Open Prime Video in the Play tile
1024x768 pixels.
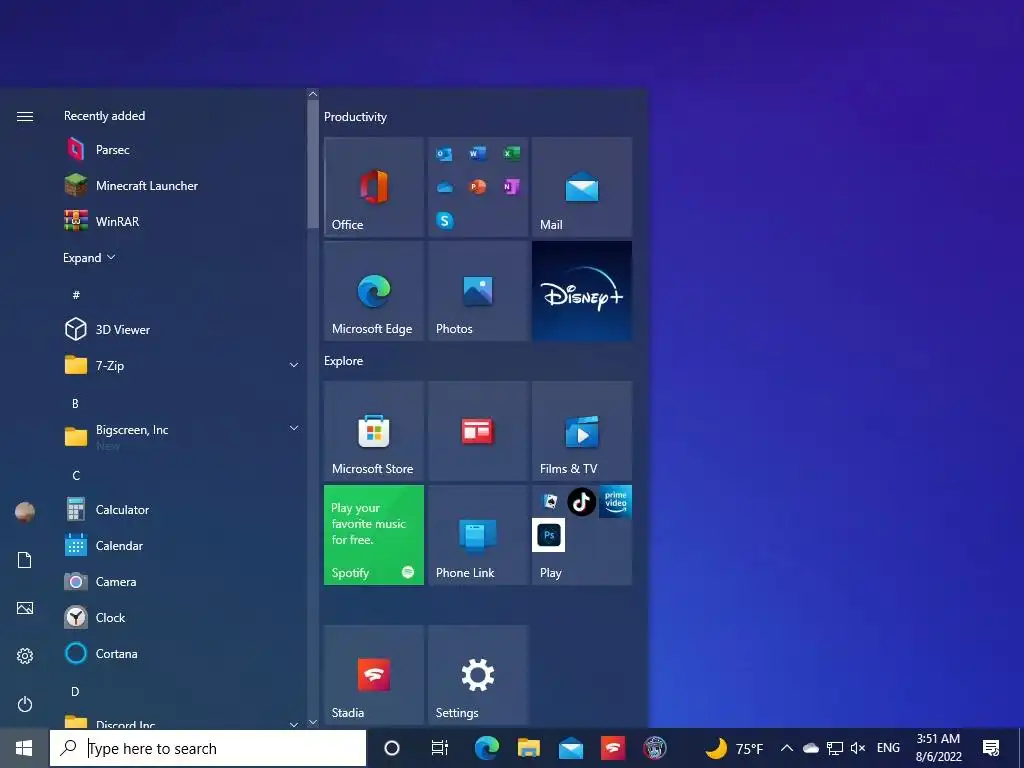coord(615,502)
